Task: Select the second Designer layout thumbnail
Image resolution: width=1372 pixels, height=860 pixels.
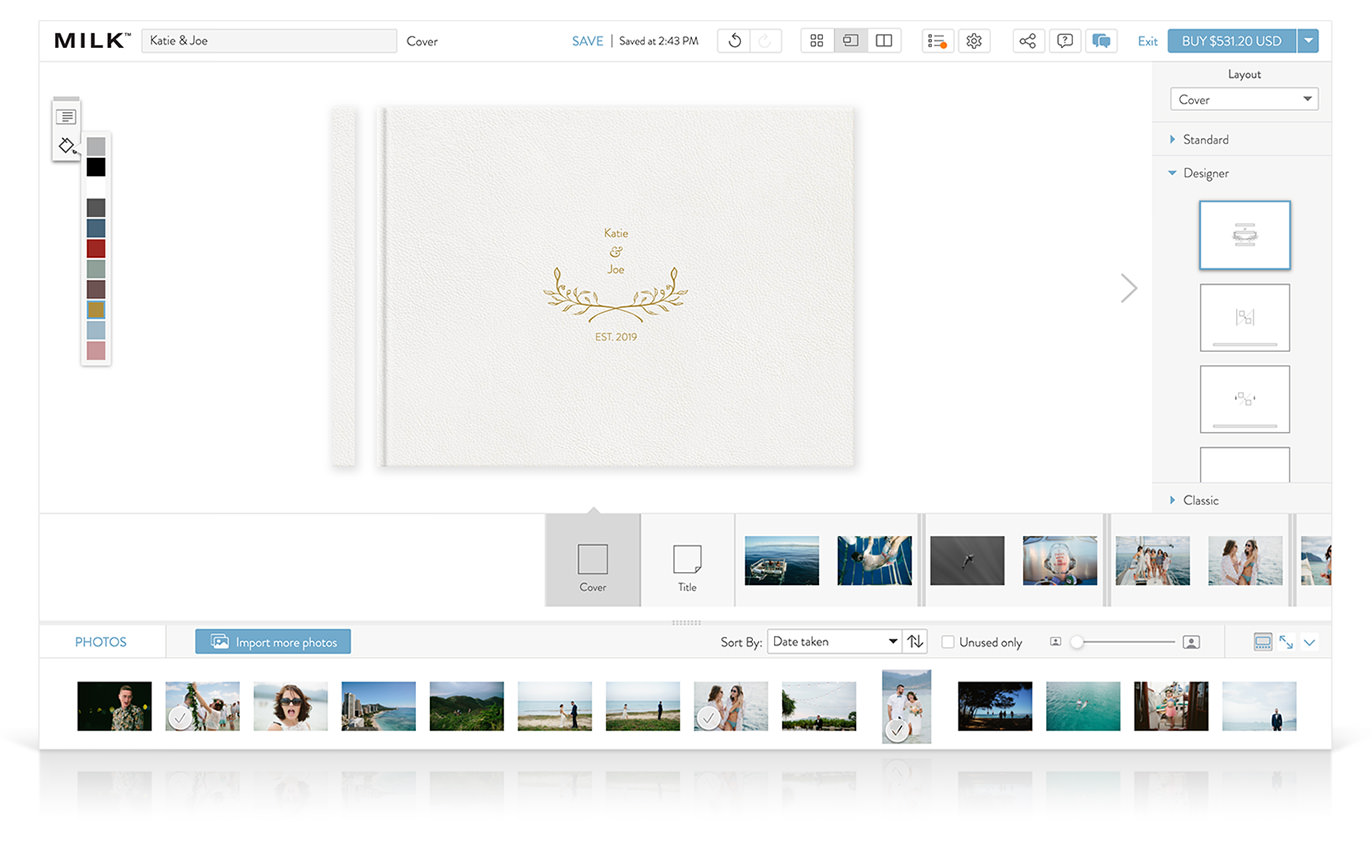Action: pos(1244,318)
